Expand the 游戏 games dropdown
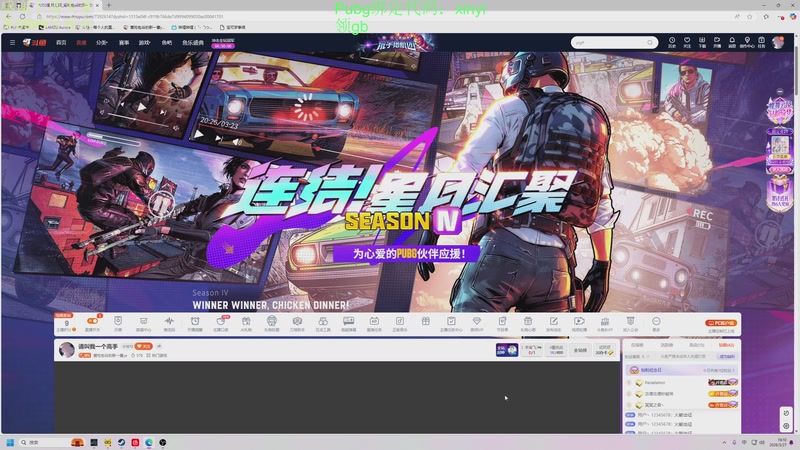Screen dimensions: 800x450 pyautogui.click(x=144, y=43)
